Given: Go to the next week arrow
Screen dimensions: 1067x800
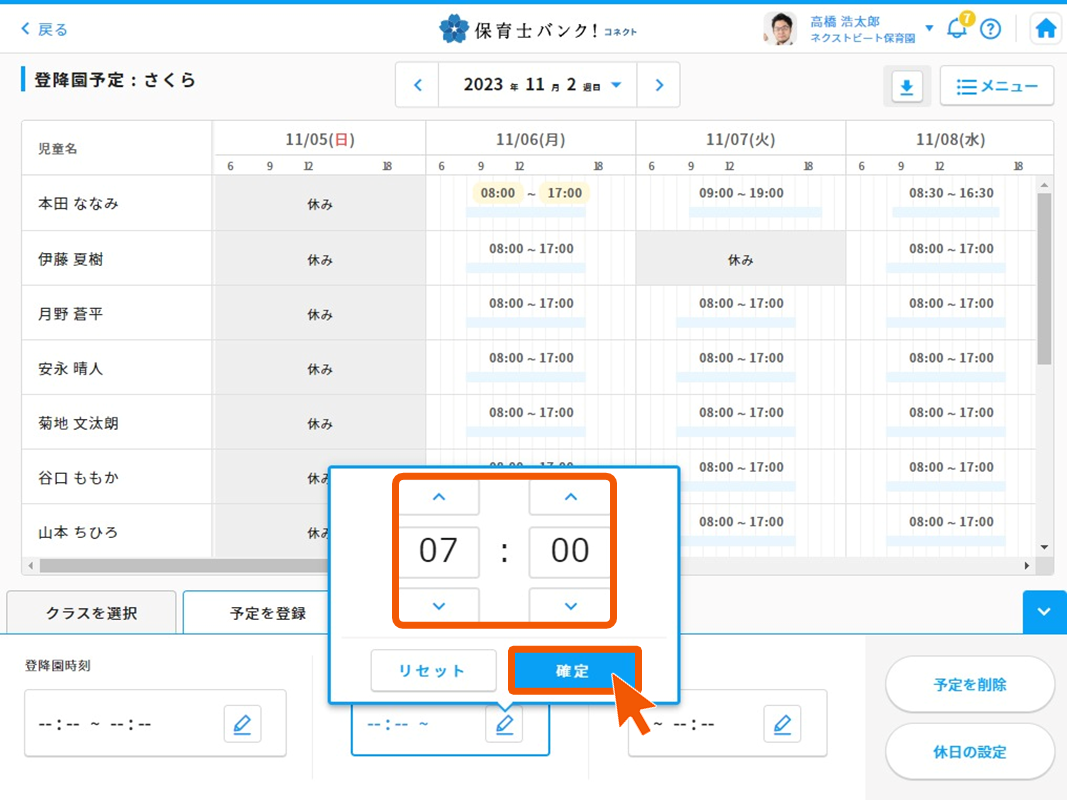Looking at the screenshot, I should tap(659, 85).
